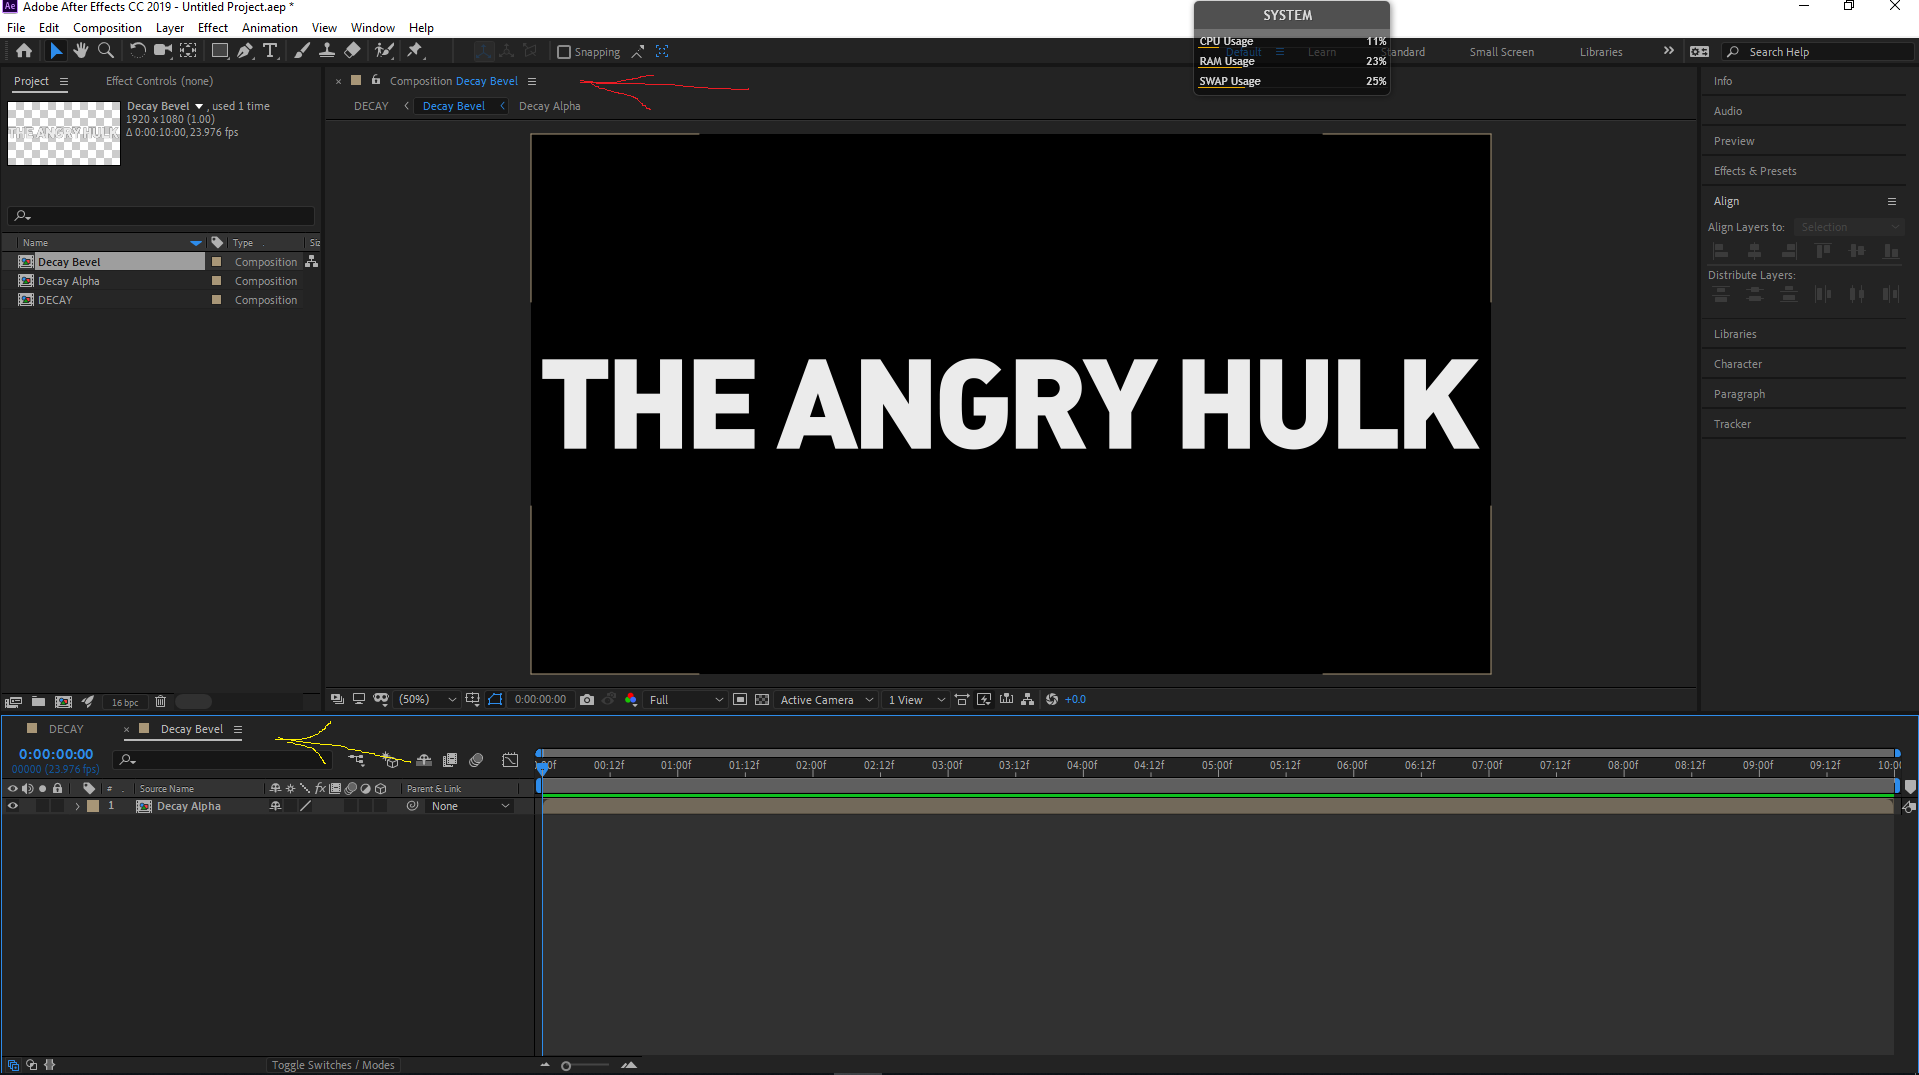Click Decay Alpha layer label color swatch
Screen dimensions: 1919x1075
pos(93,806)
